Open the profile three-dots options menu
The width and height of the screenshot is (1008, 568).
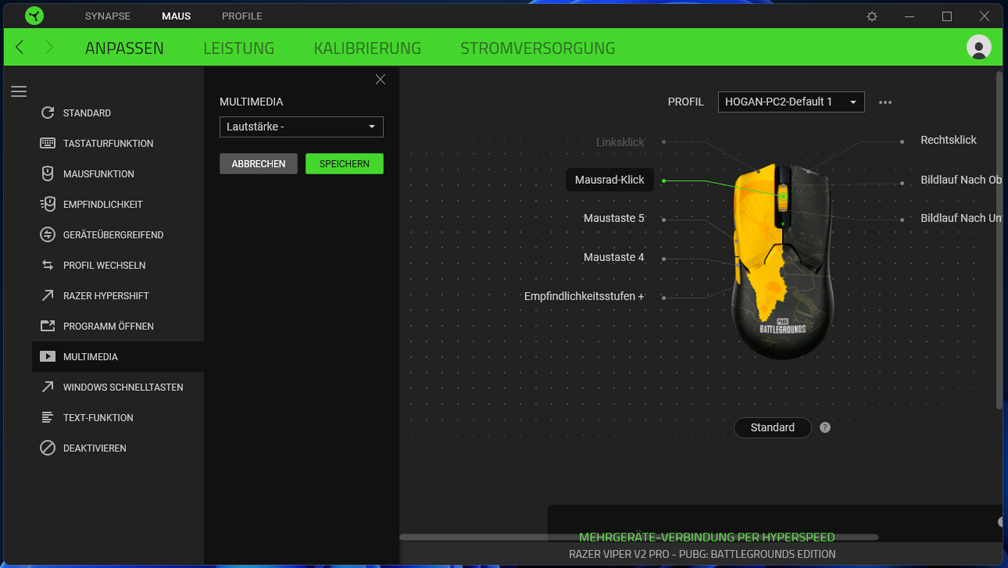point(885,102)
